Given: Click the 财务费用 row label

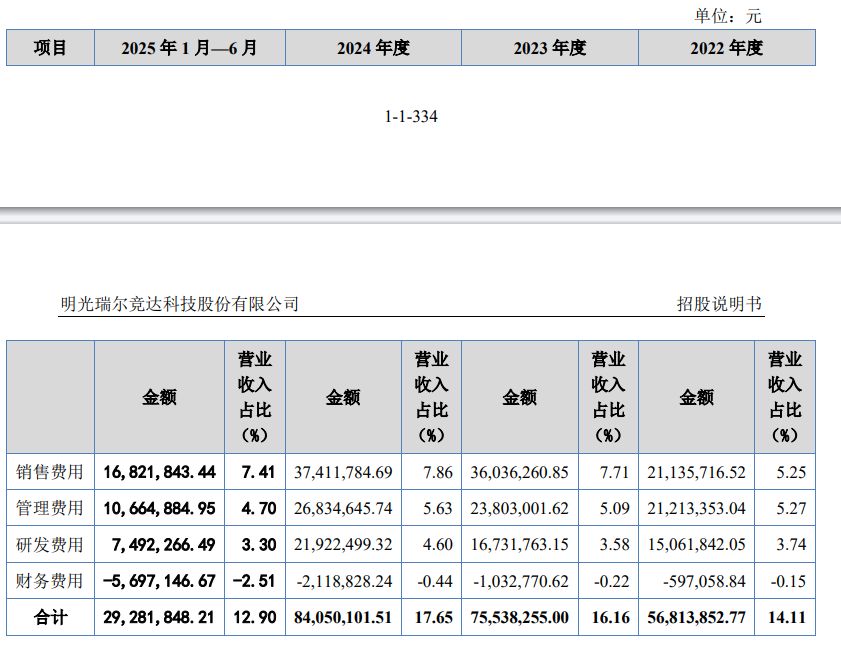Looking at the screenshot, I should pyautogui.click(x=50, y=581).
